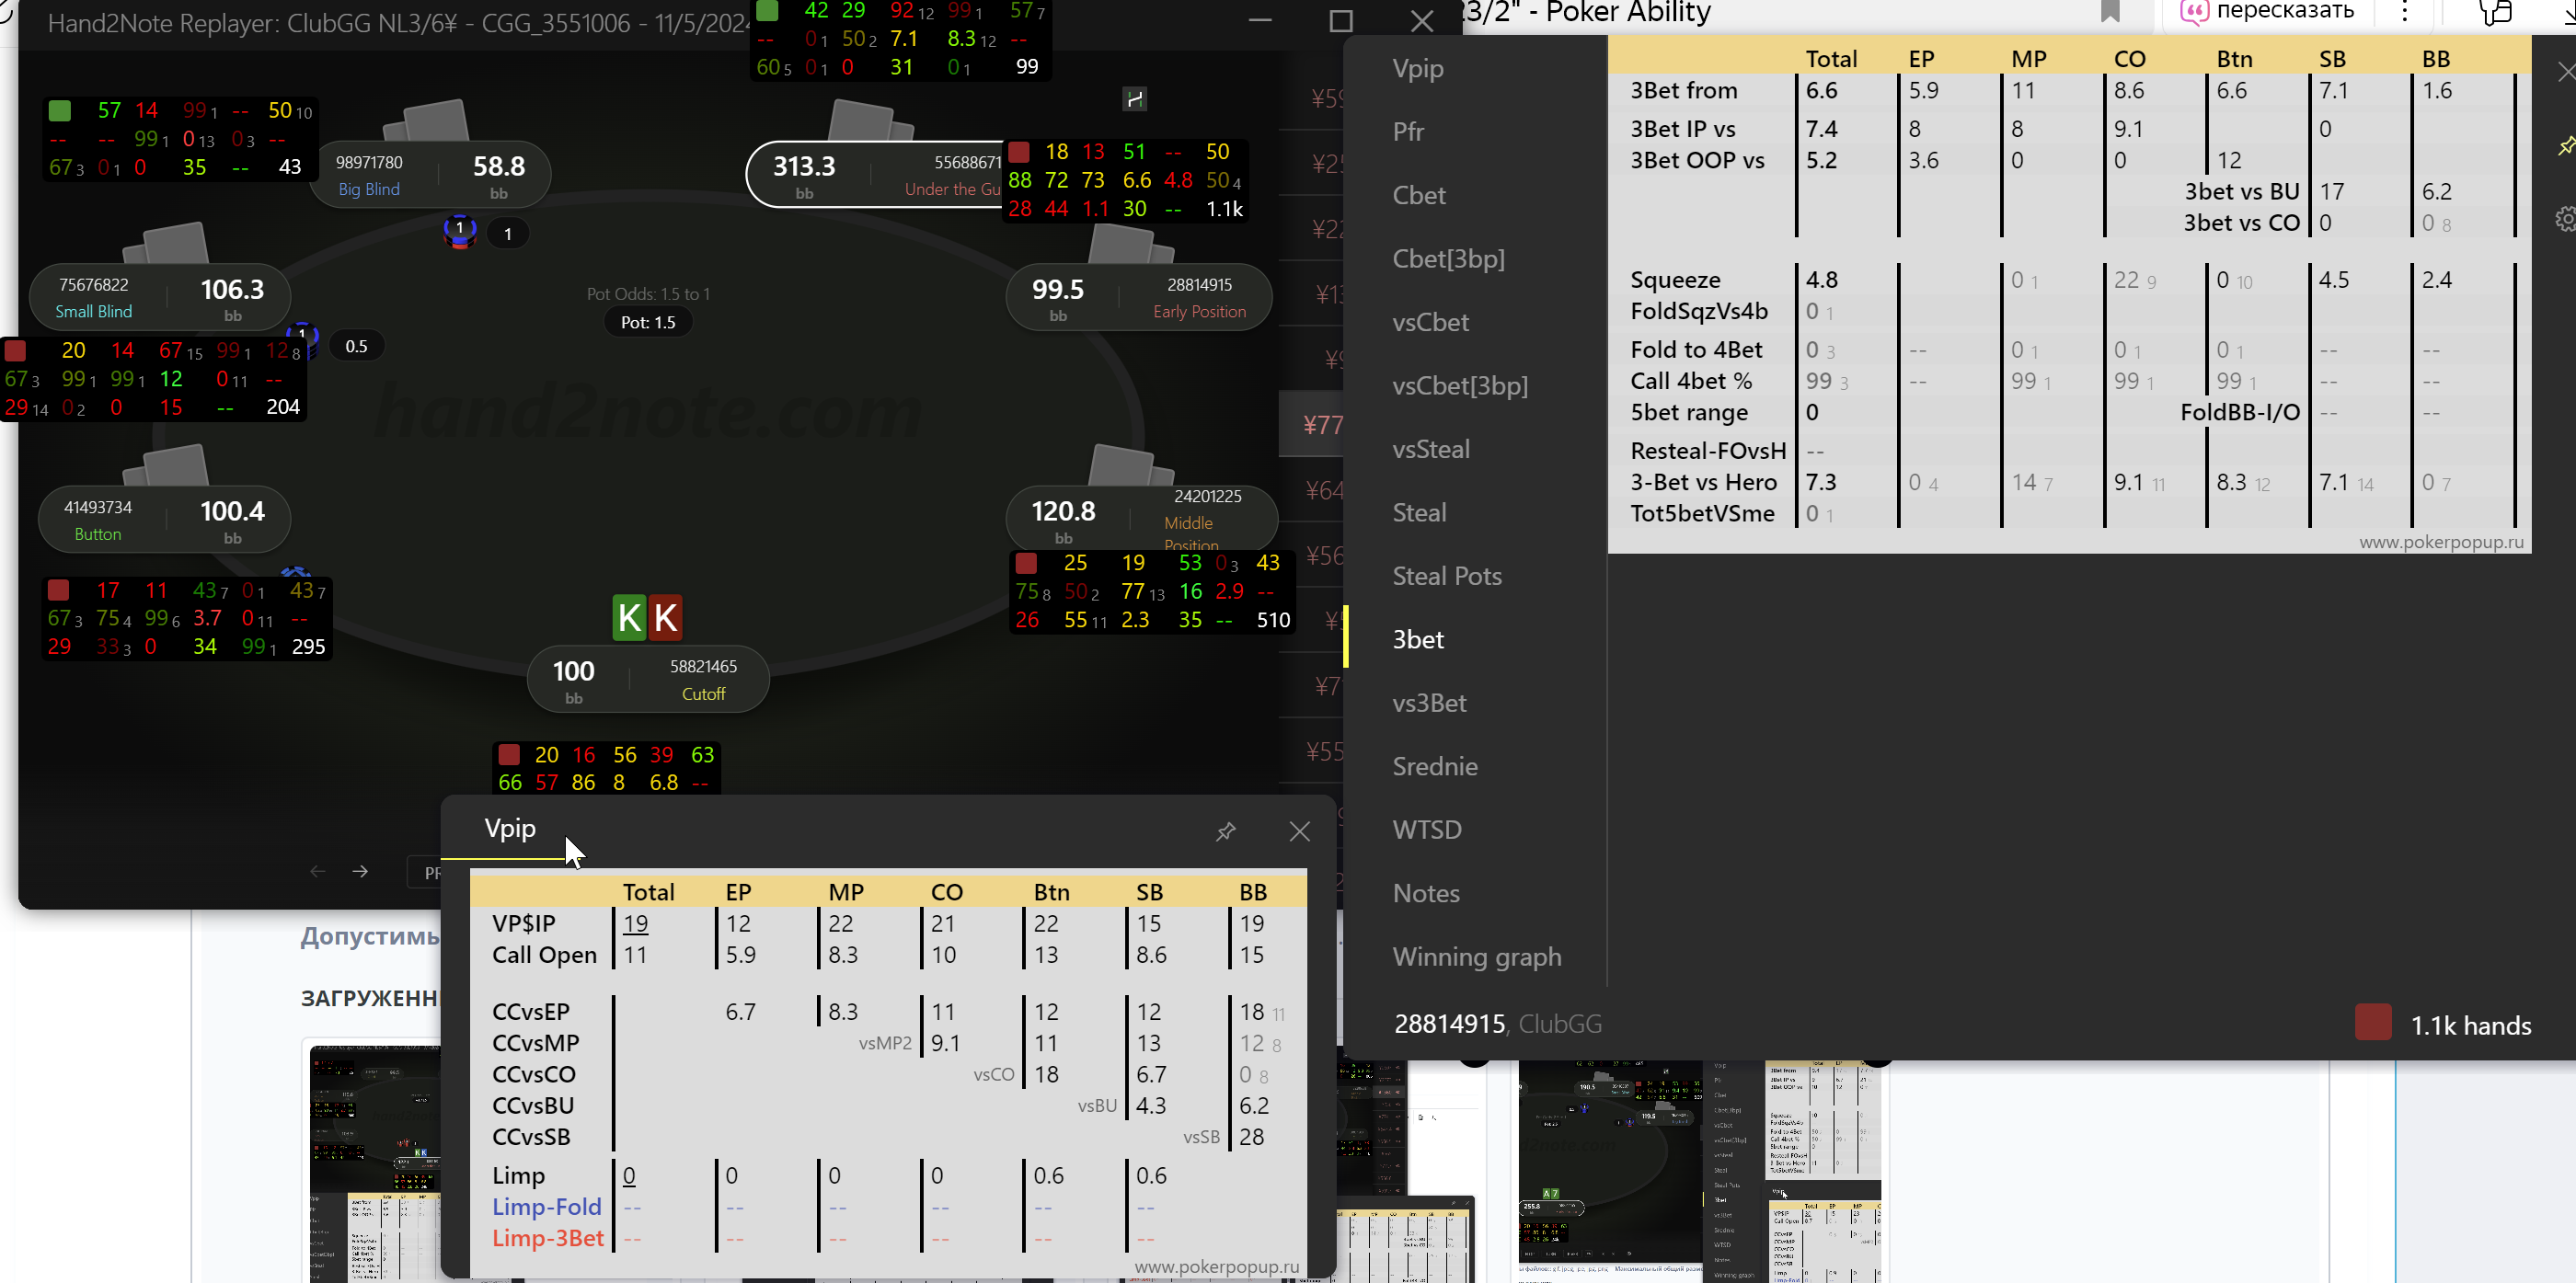
Task: Click the CCvsSB BB value 28
Action: [x=1251, y=1138]
